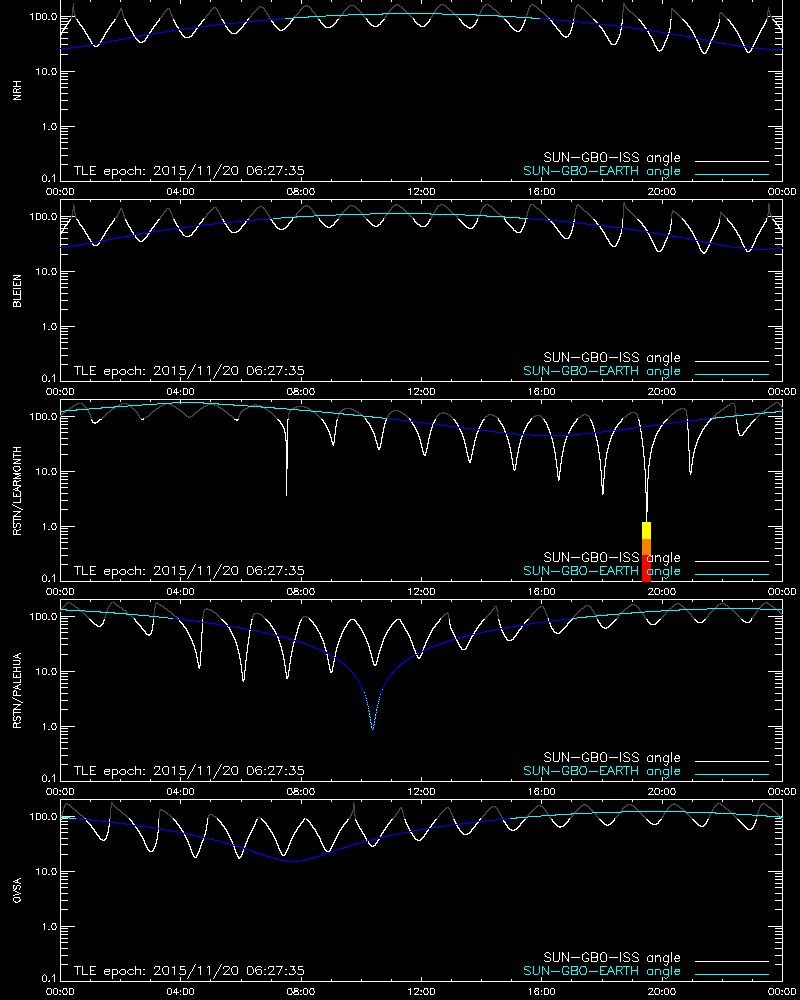Click the white legend line sample in PALEHUA panel

point(732,761)
